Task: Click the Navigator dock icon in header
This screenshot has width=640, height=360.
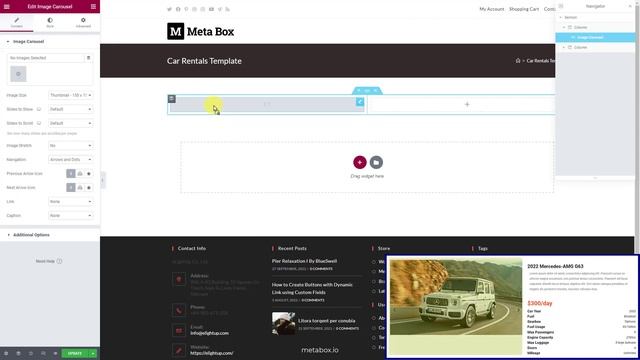Action: click(561, 6)
